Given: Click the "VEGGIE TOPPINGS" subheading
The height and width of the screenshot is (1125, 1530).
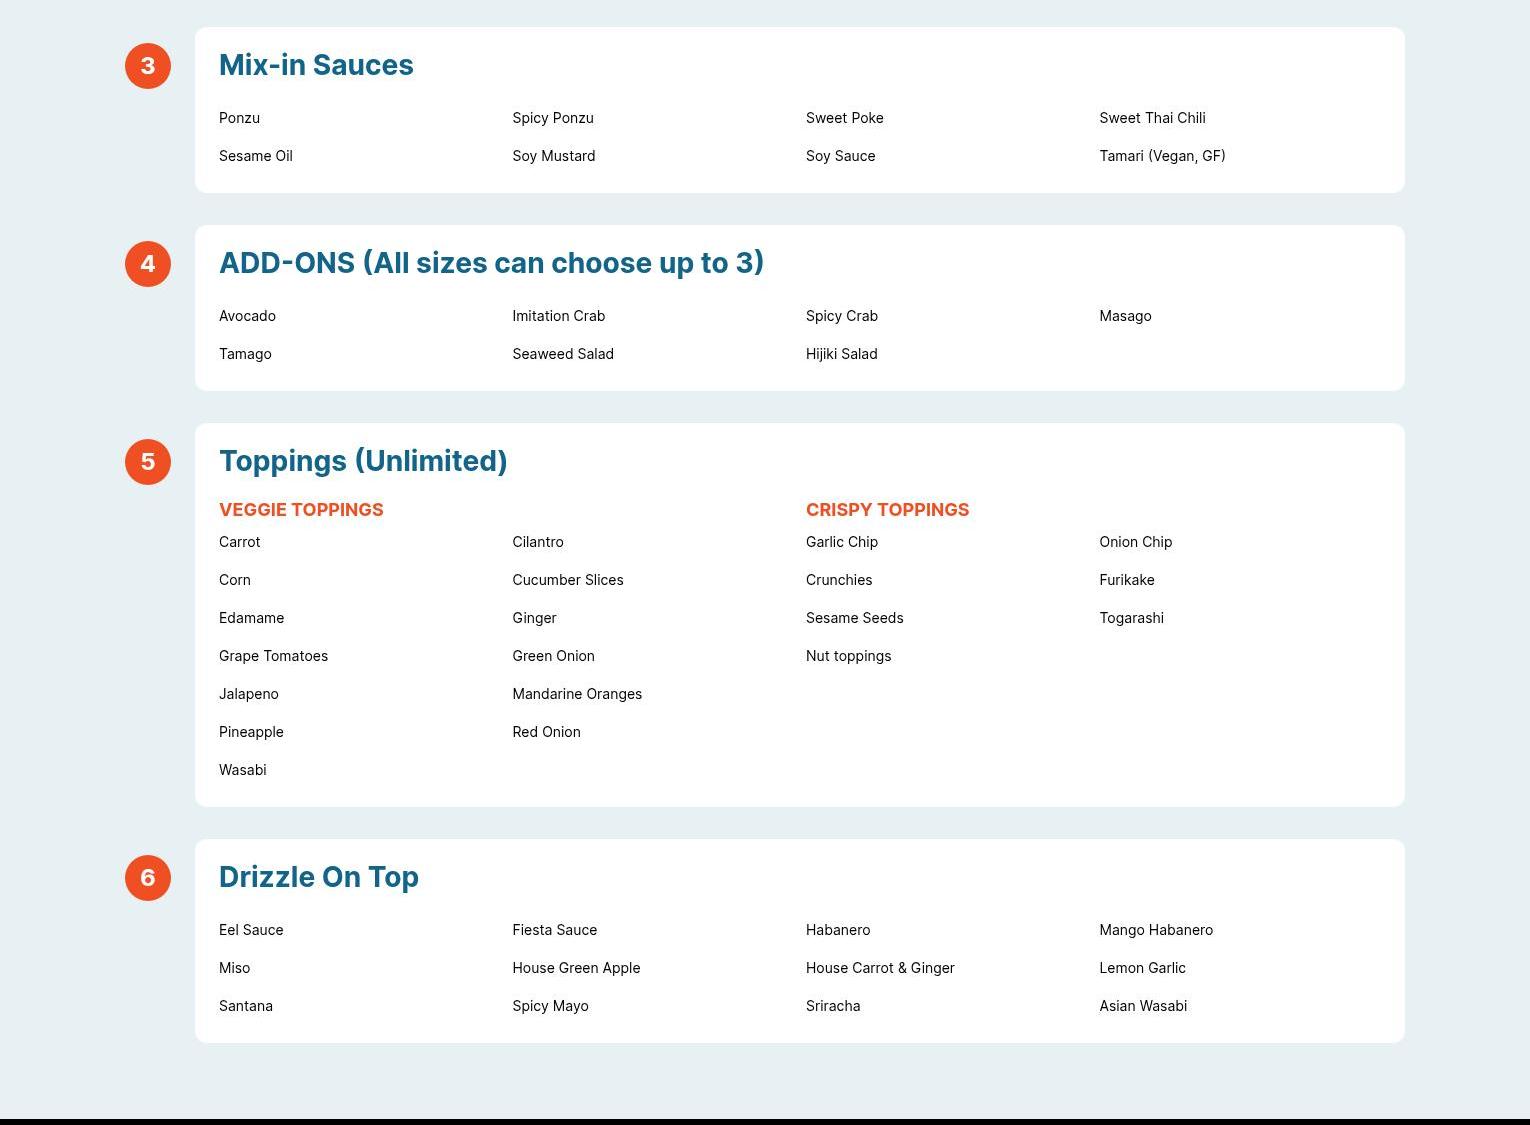Looking at the screenshot, I should pyautogui.click(x=301, y=510).
